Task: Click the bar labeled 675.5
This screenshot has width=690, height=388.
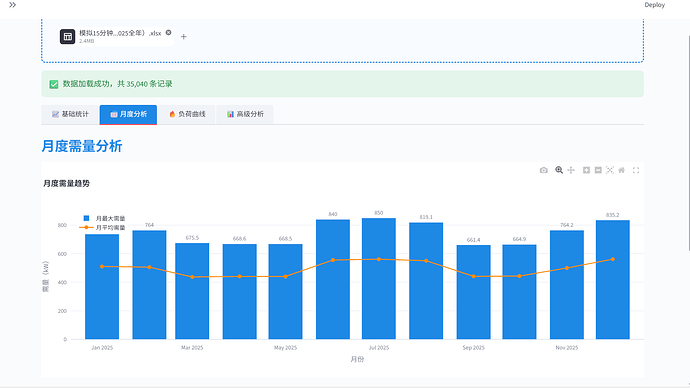Action: pyautogui.click(x=192, y=291)
